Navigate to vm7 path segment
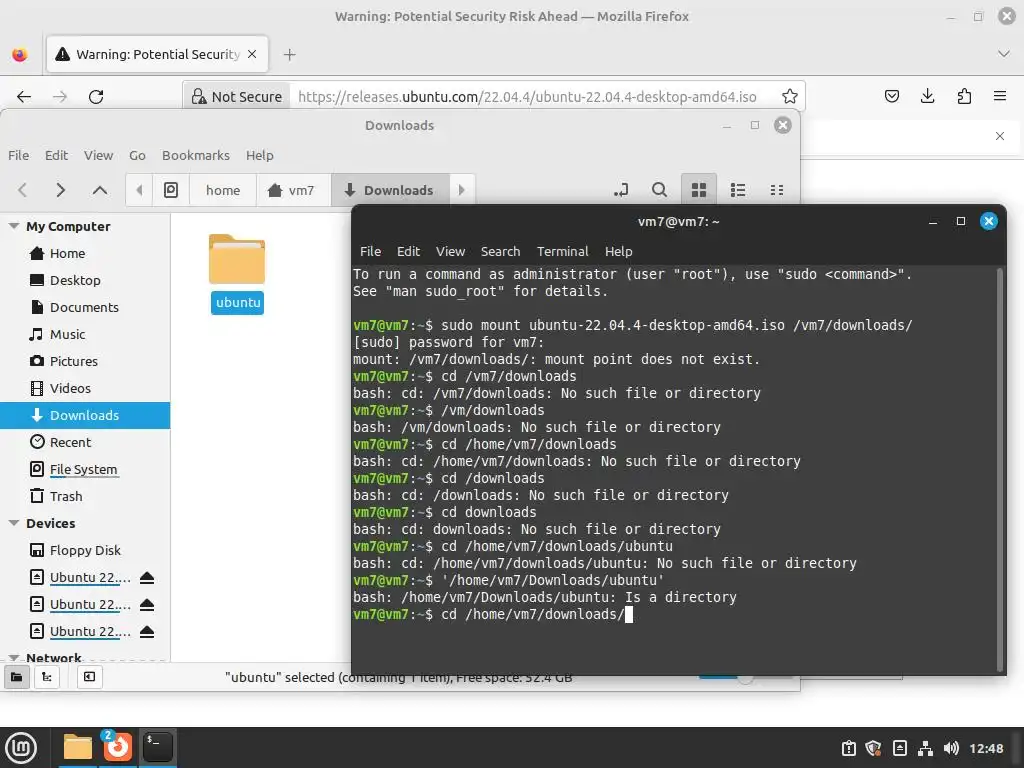Image resolution: width=1024 pixels, height=768 pixels. (x=291, y=190)
